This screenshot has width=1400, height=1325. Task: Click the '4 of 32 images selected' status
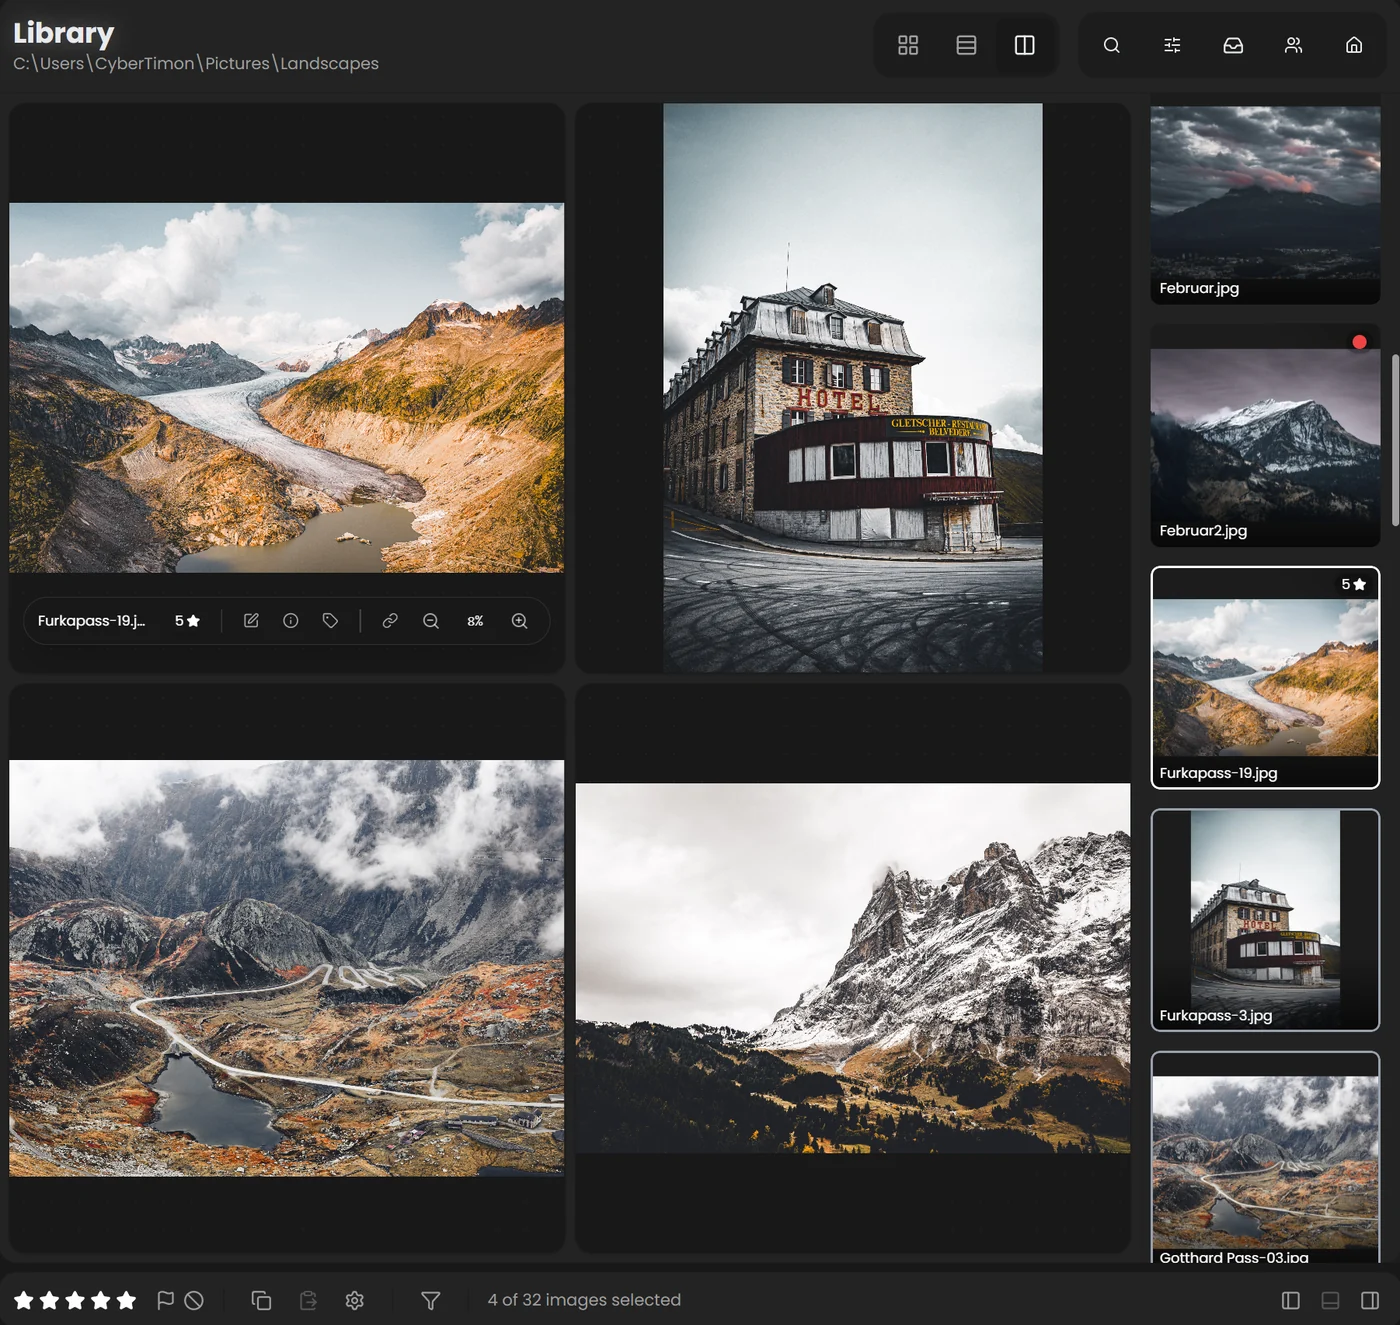point(584,1300)
